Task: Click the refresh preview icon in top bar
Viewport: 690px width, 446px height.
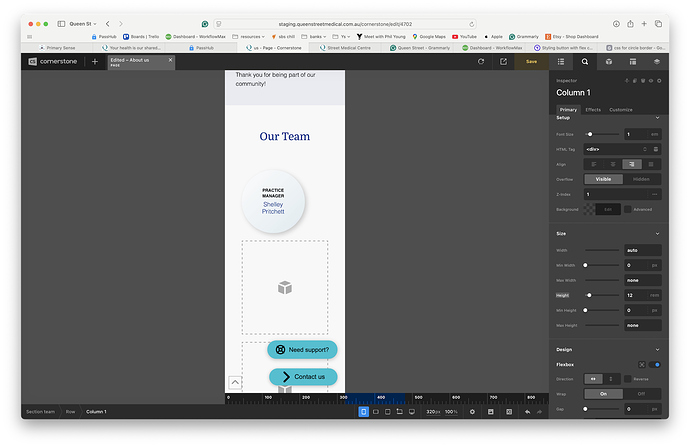Action: pyautogui.click(x=481, y=61)
